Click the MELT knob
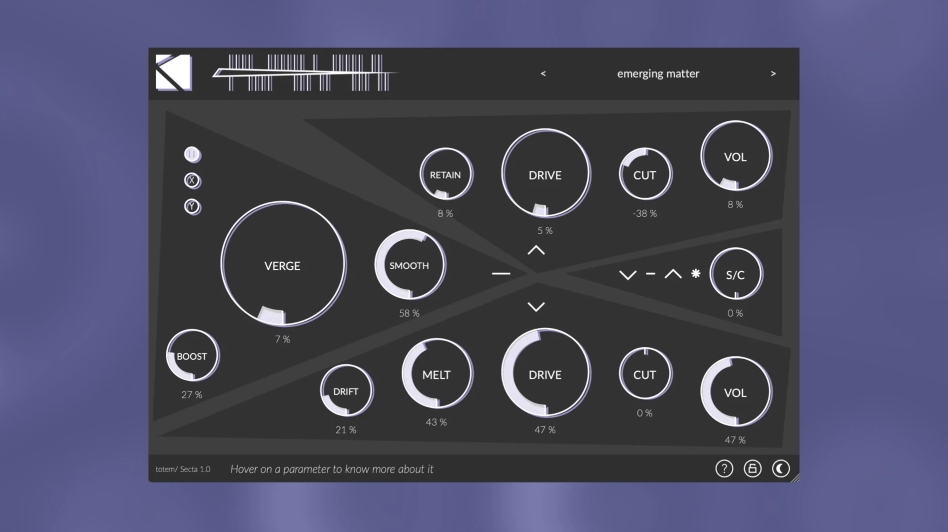948x532 pixels. pos(436,375)
